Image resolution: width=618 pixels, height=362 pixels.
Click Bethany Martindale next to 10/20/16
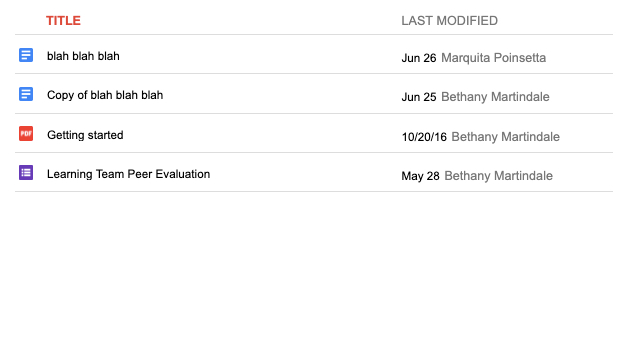point(505,137)
